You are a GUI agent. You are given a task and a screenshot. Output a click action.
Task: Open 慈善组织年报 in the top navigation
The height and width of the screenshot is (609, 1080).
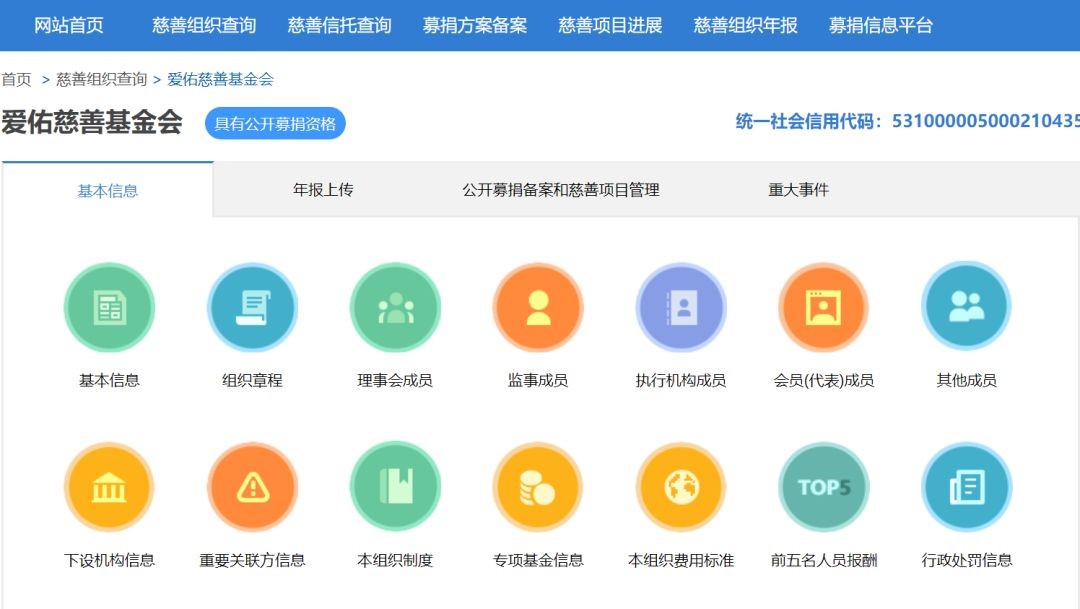(x=745, y=25)
